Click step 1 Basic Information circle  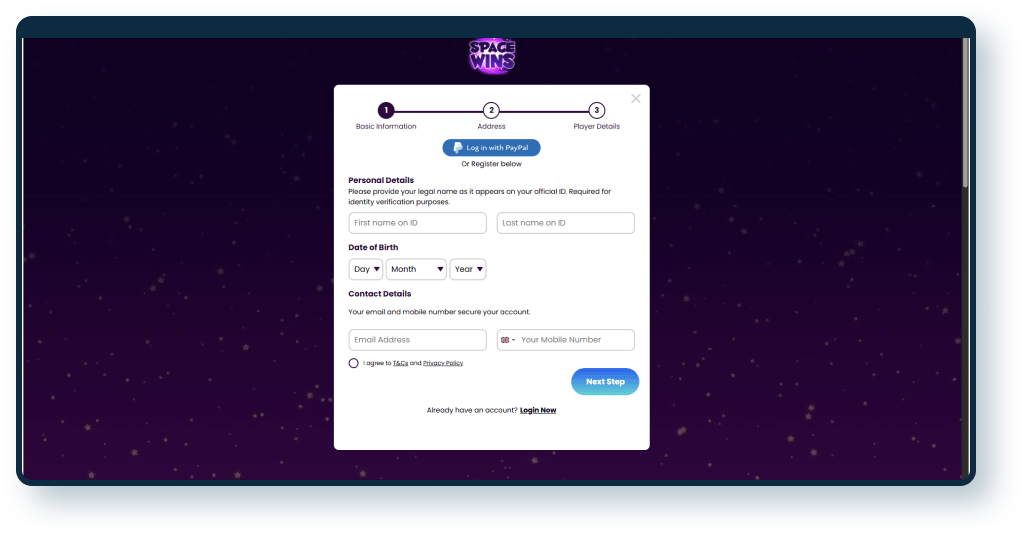click(x=386, y=111)
